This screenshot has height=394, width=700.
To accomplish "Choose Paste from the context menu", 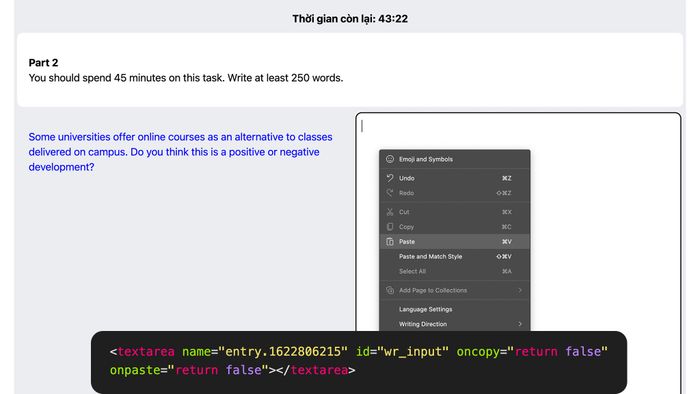I will point(454,241).
